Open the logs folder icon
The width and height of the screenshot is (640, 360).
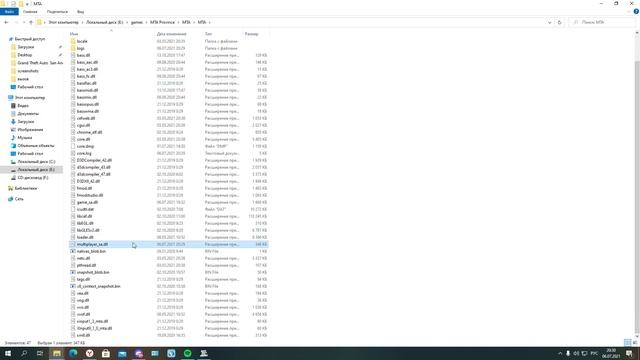coord(73,48)
